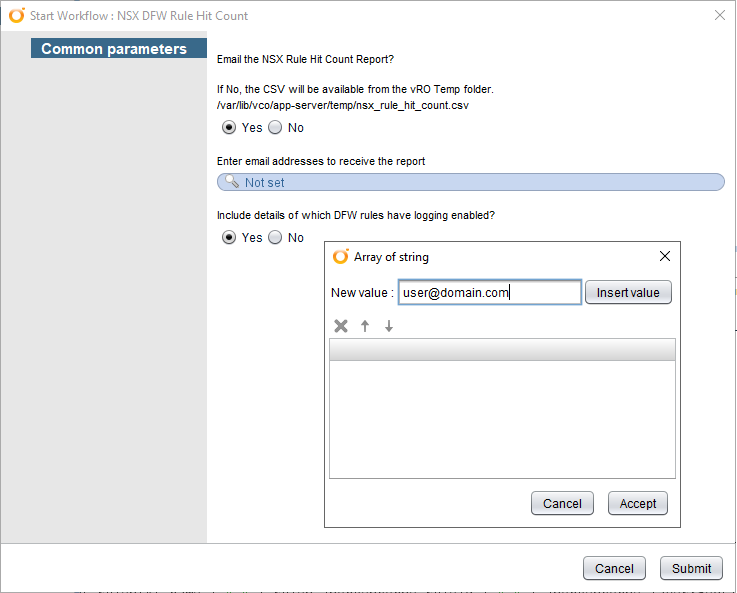This screenshot has width=737, height=593.
Task: Click the magnifier icon in Not set field
Action: (x=232, y=181)
